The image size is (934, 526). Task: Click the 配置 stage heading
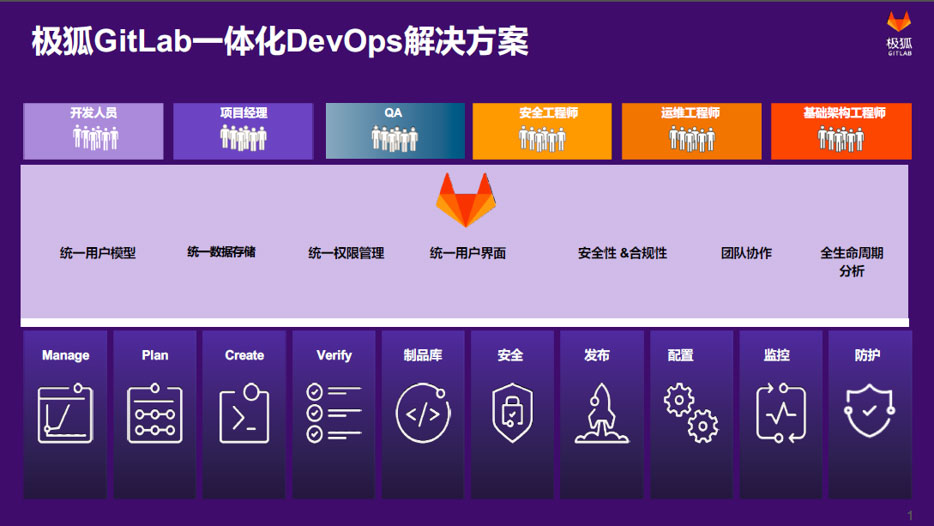(x=680, y=356)
